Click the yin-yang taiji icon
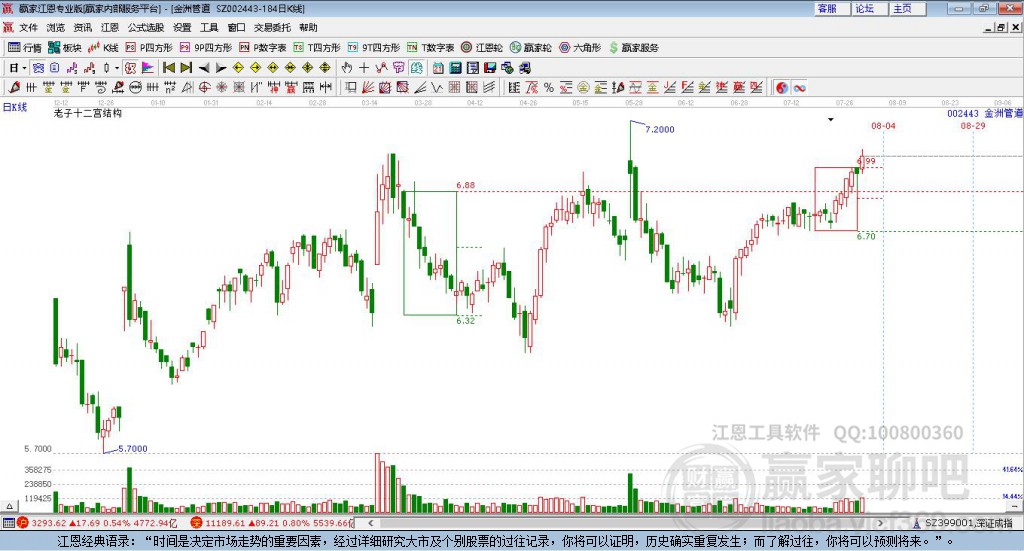This screenshot has width=1024, height=551. pyautogui.click(x=782, y=87)
